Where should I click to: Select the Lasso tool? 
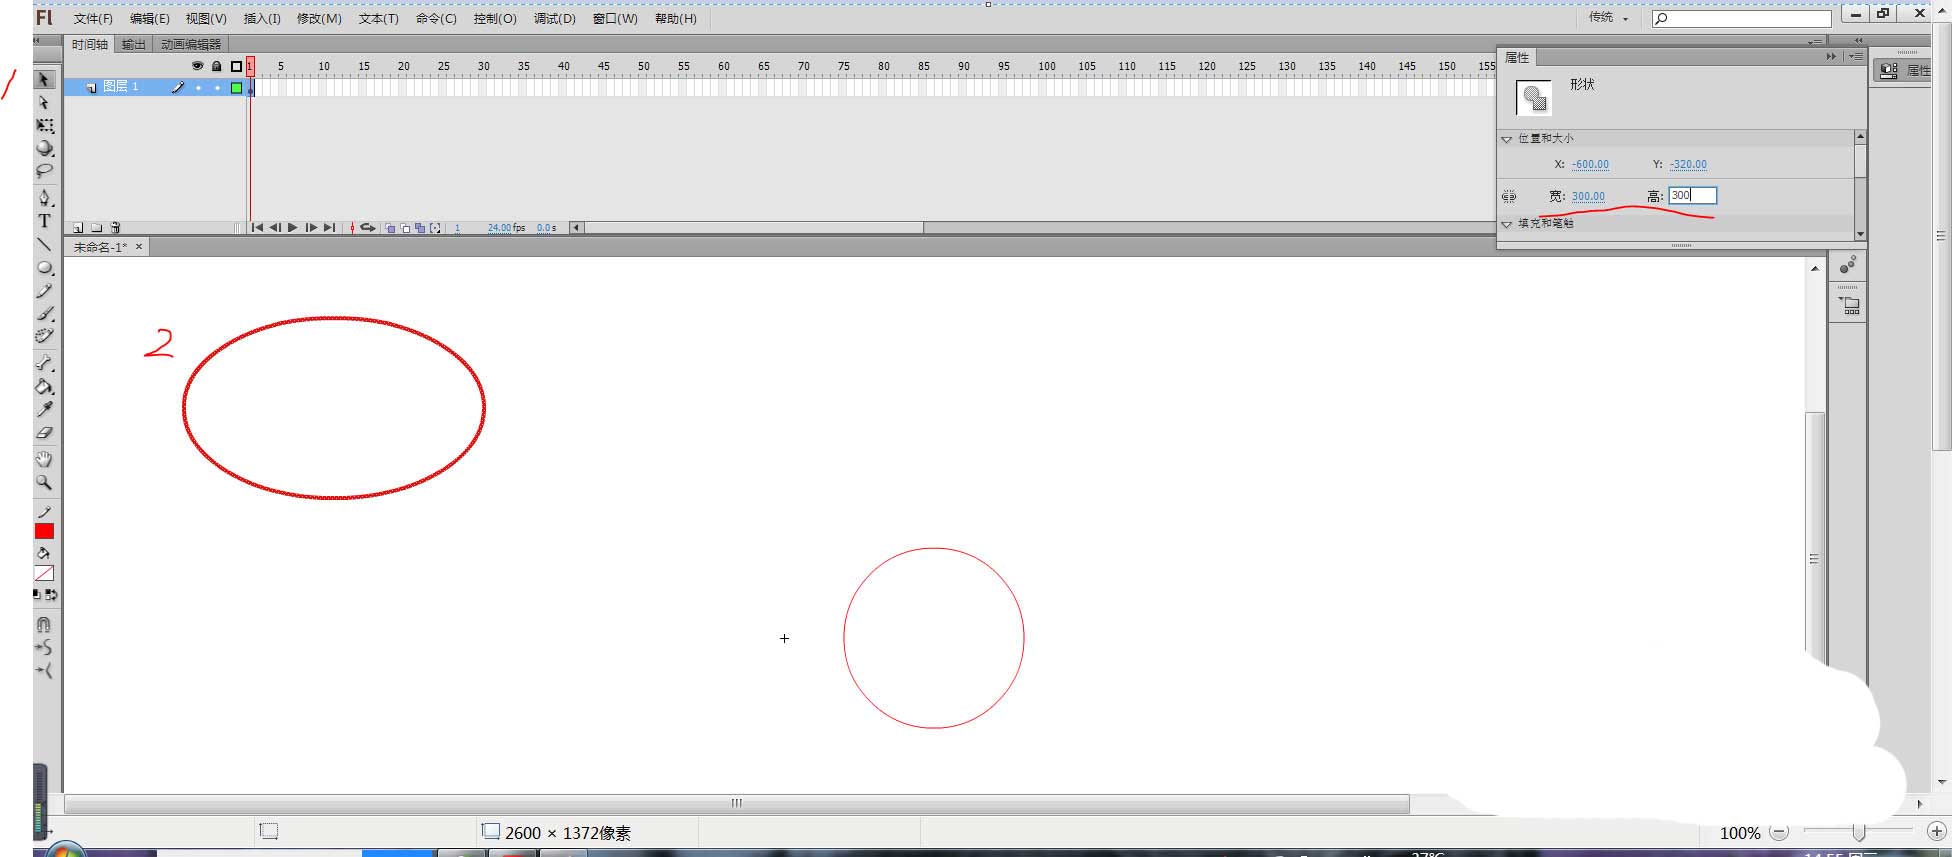(x=44, y=171)
